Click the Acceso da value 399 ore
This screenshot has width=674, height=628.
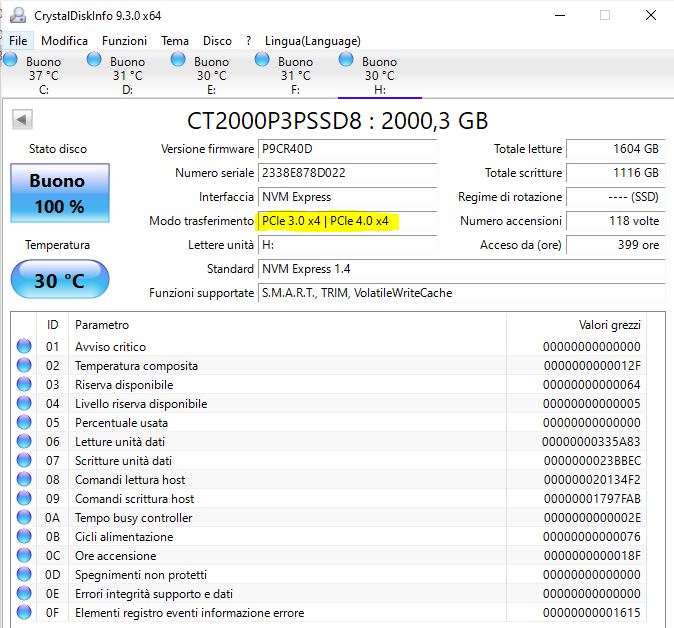(616, 245)
